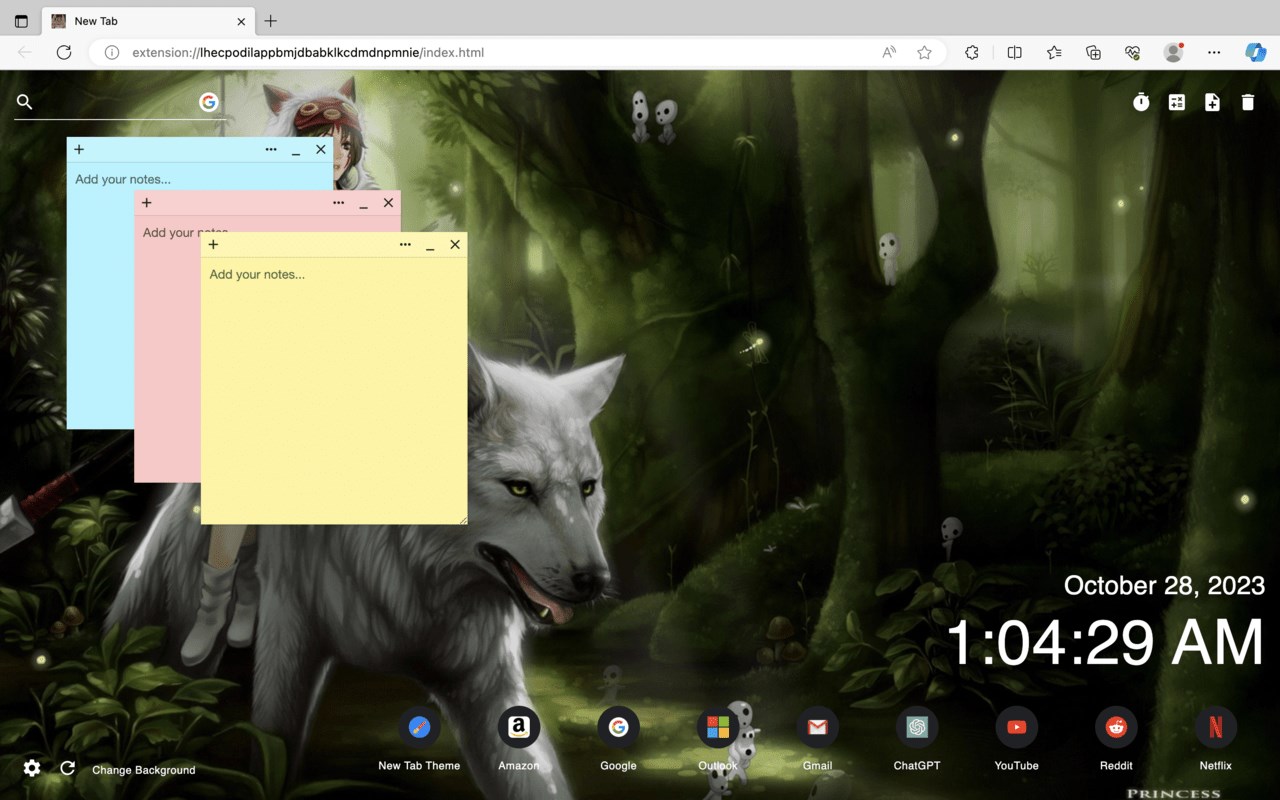Close the yellow sticky note
The height and width of the screenshot is (800, 1280).
[x=455, y=245]
